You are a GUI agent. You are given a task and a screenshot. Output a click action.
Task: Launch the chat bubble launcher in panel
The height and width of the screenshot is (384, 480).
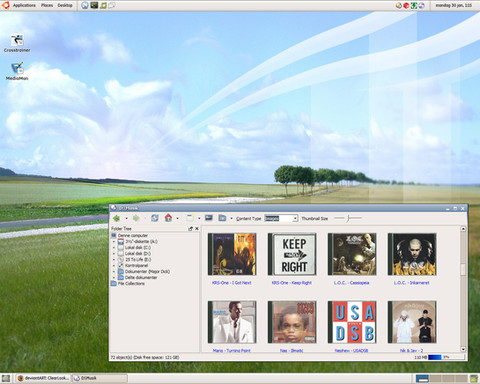click(x=112, y=5)
